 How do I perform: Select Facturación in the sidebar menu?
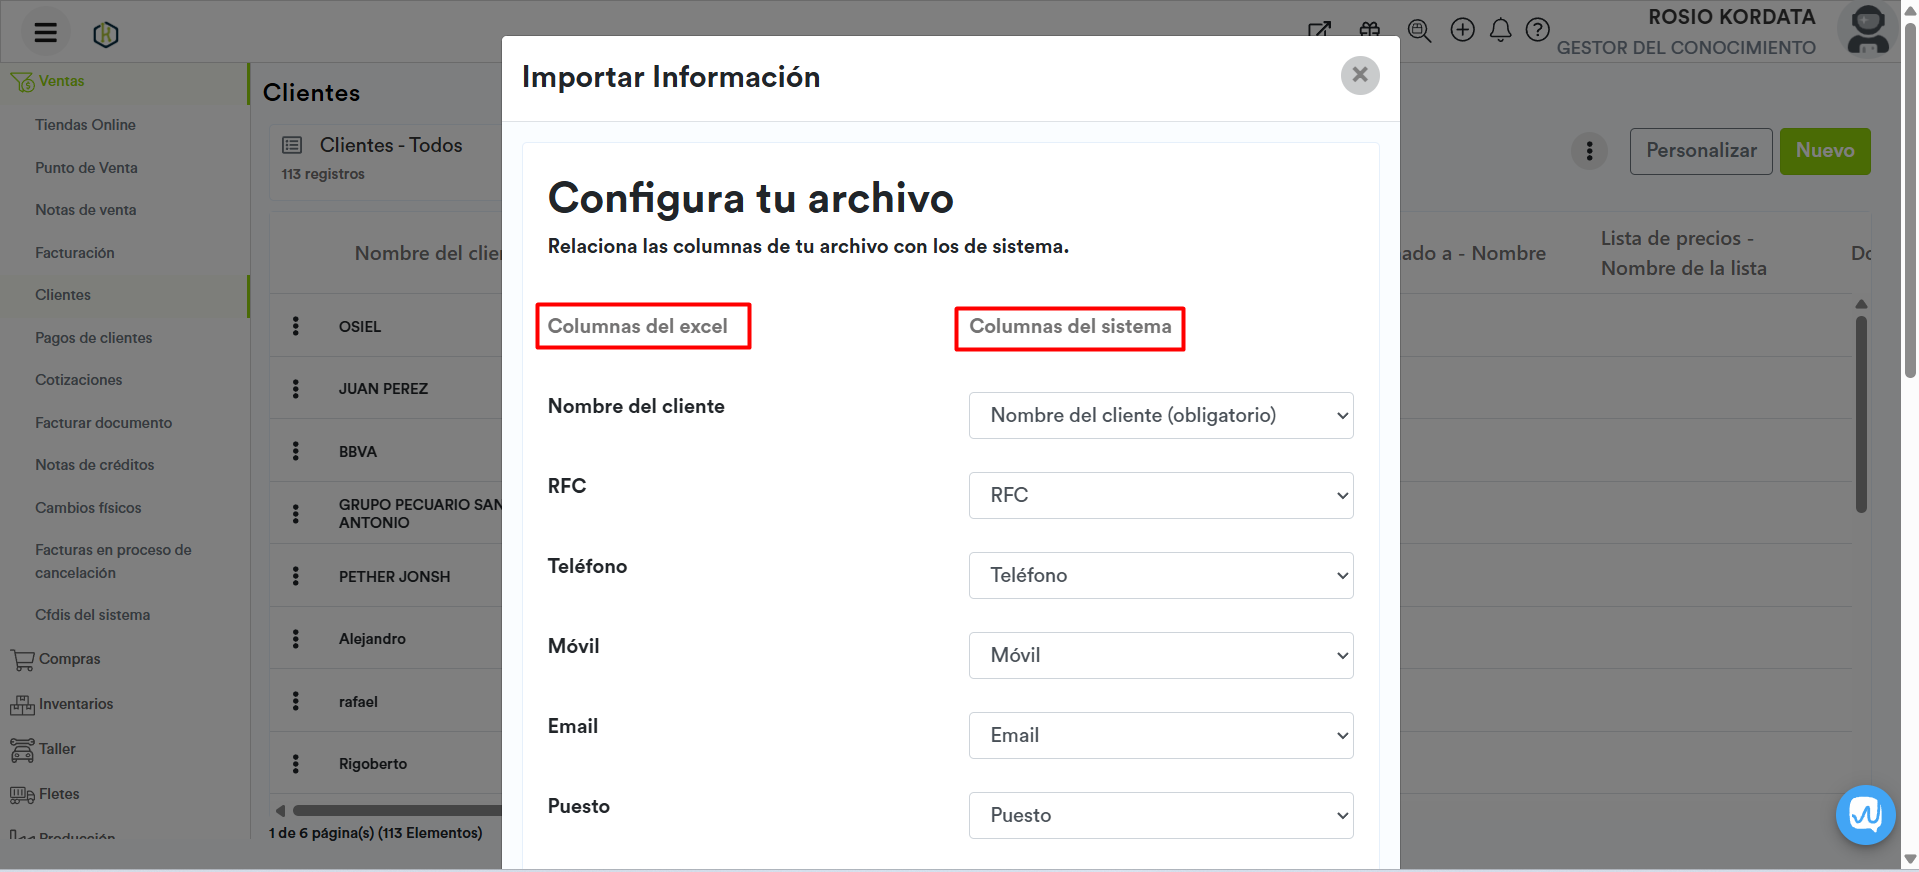75,253
